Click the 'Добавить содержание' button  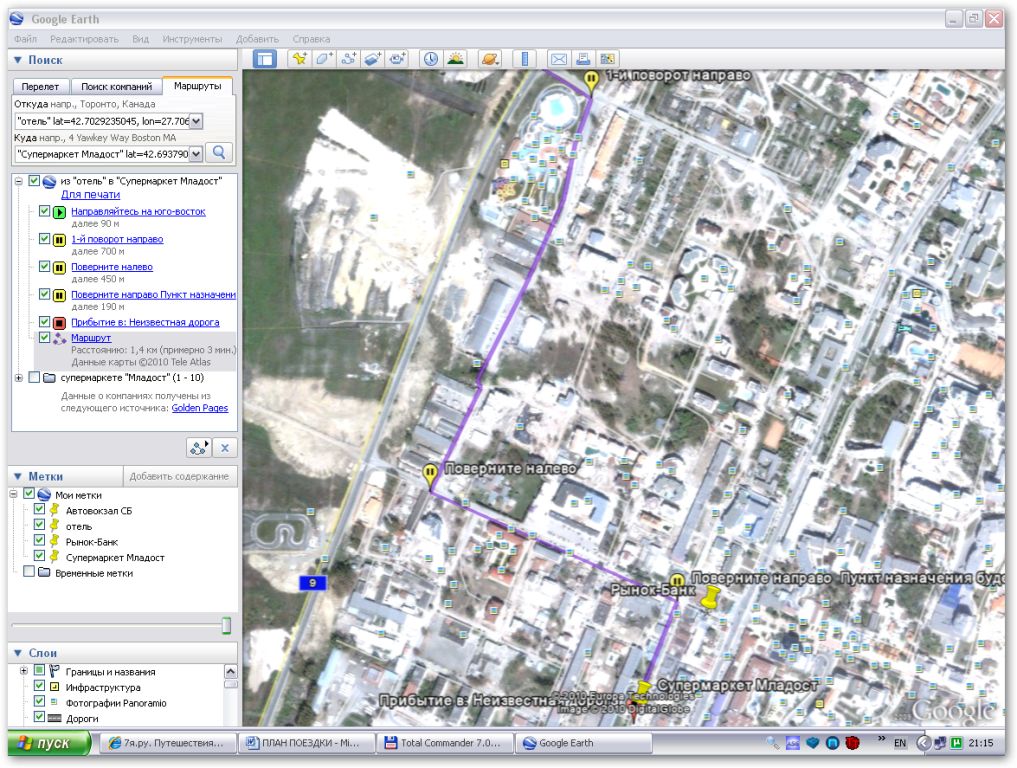point(179,476)
